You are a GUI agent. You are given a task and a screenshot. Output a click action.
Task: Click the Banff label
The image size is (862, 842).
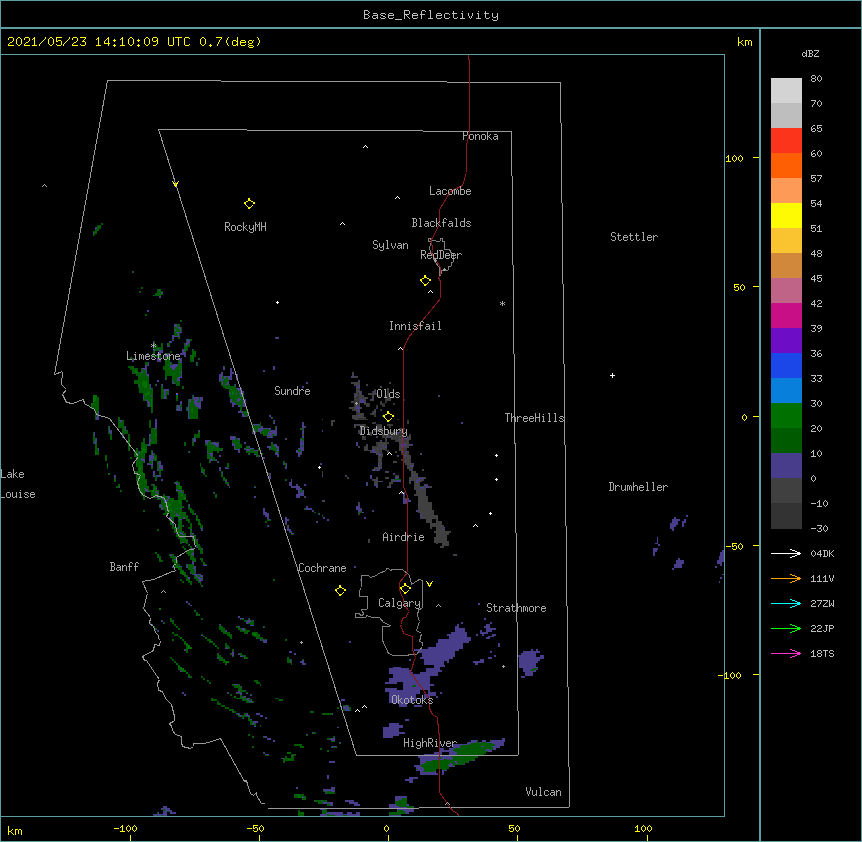[x=124, y=567]
